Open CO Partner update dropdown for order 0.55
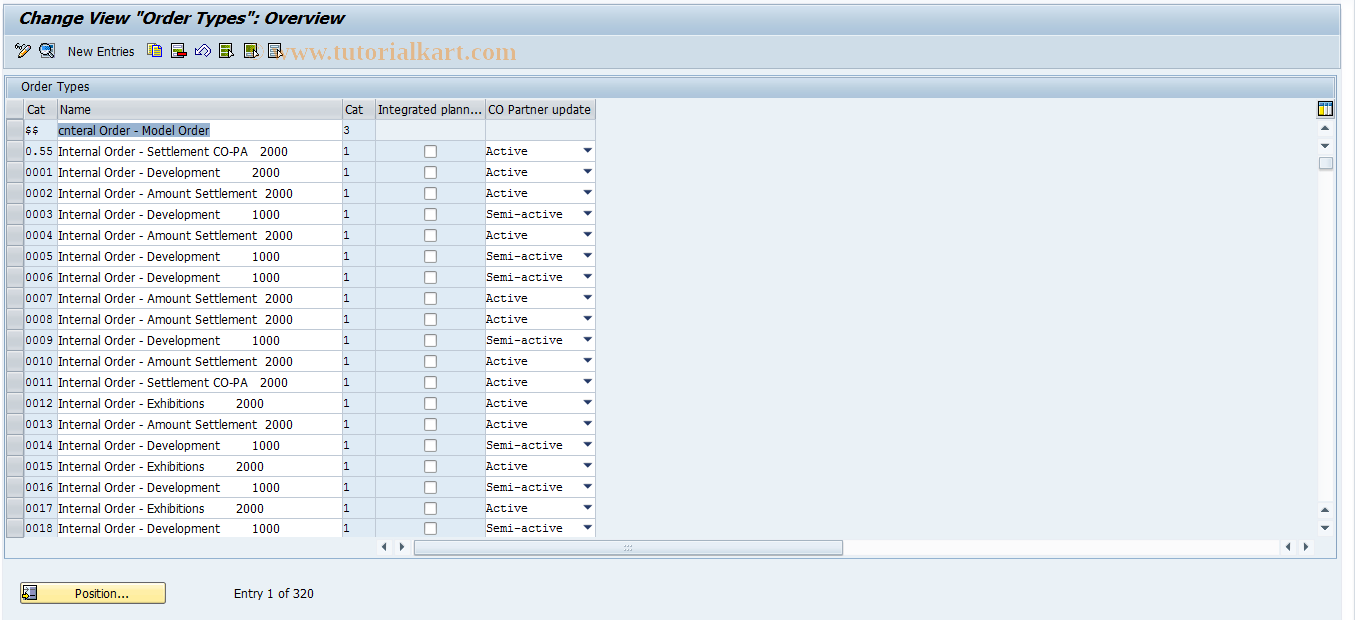The image size is (1355, 620). [587, 151]
